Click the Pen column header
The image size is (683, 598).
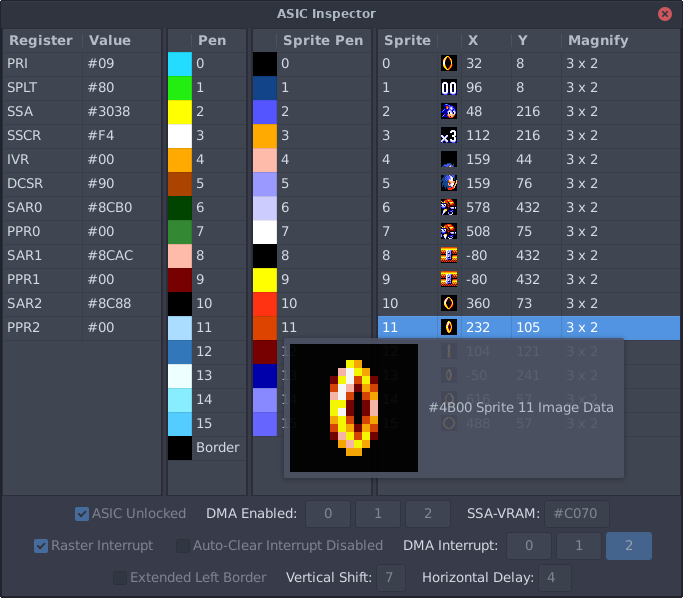(x=219, y=41)
